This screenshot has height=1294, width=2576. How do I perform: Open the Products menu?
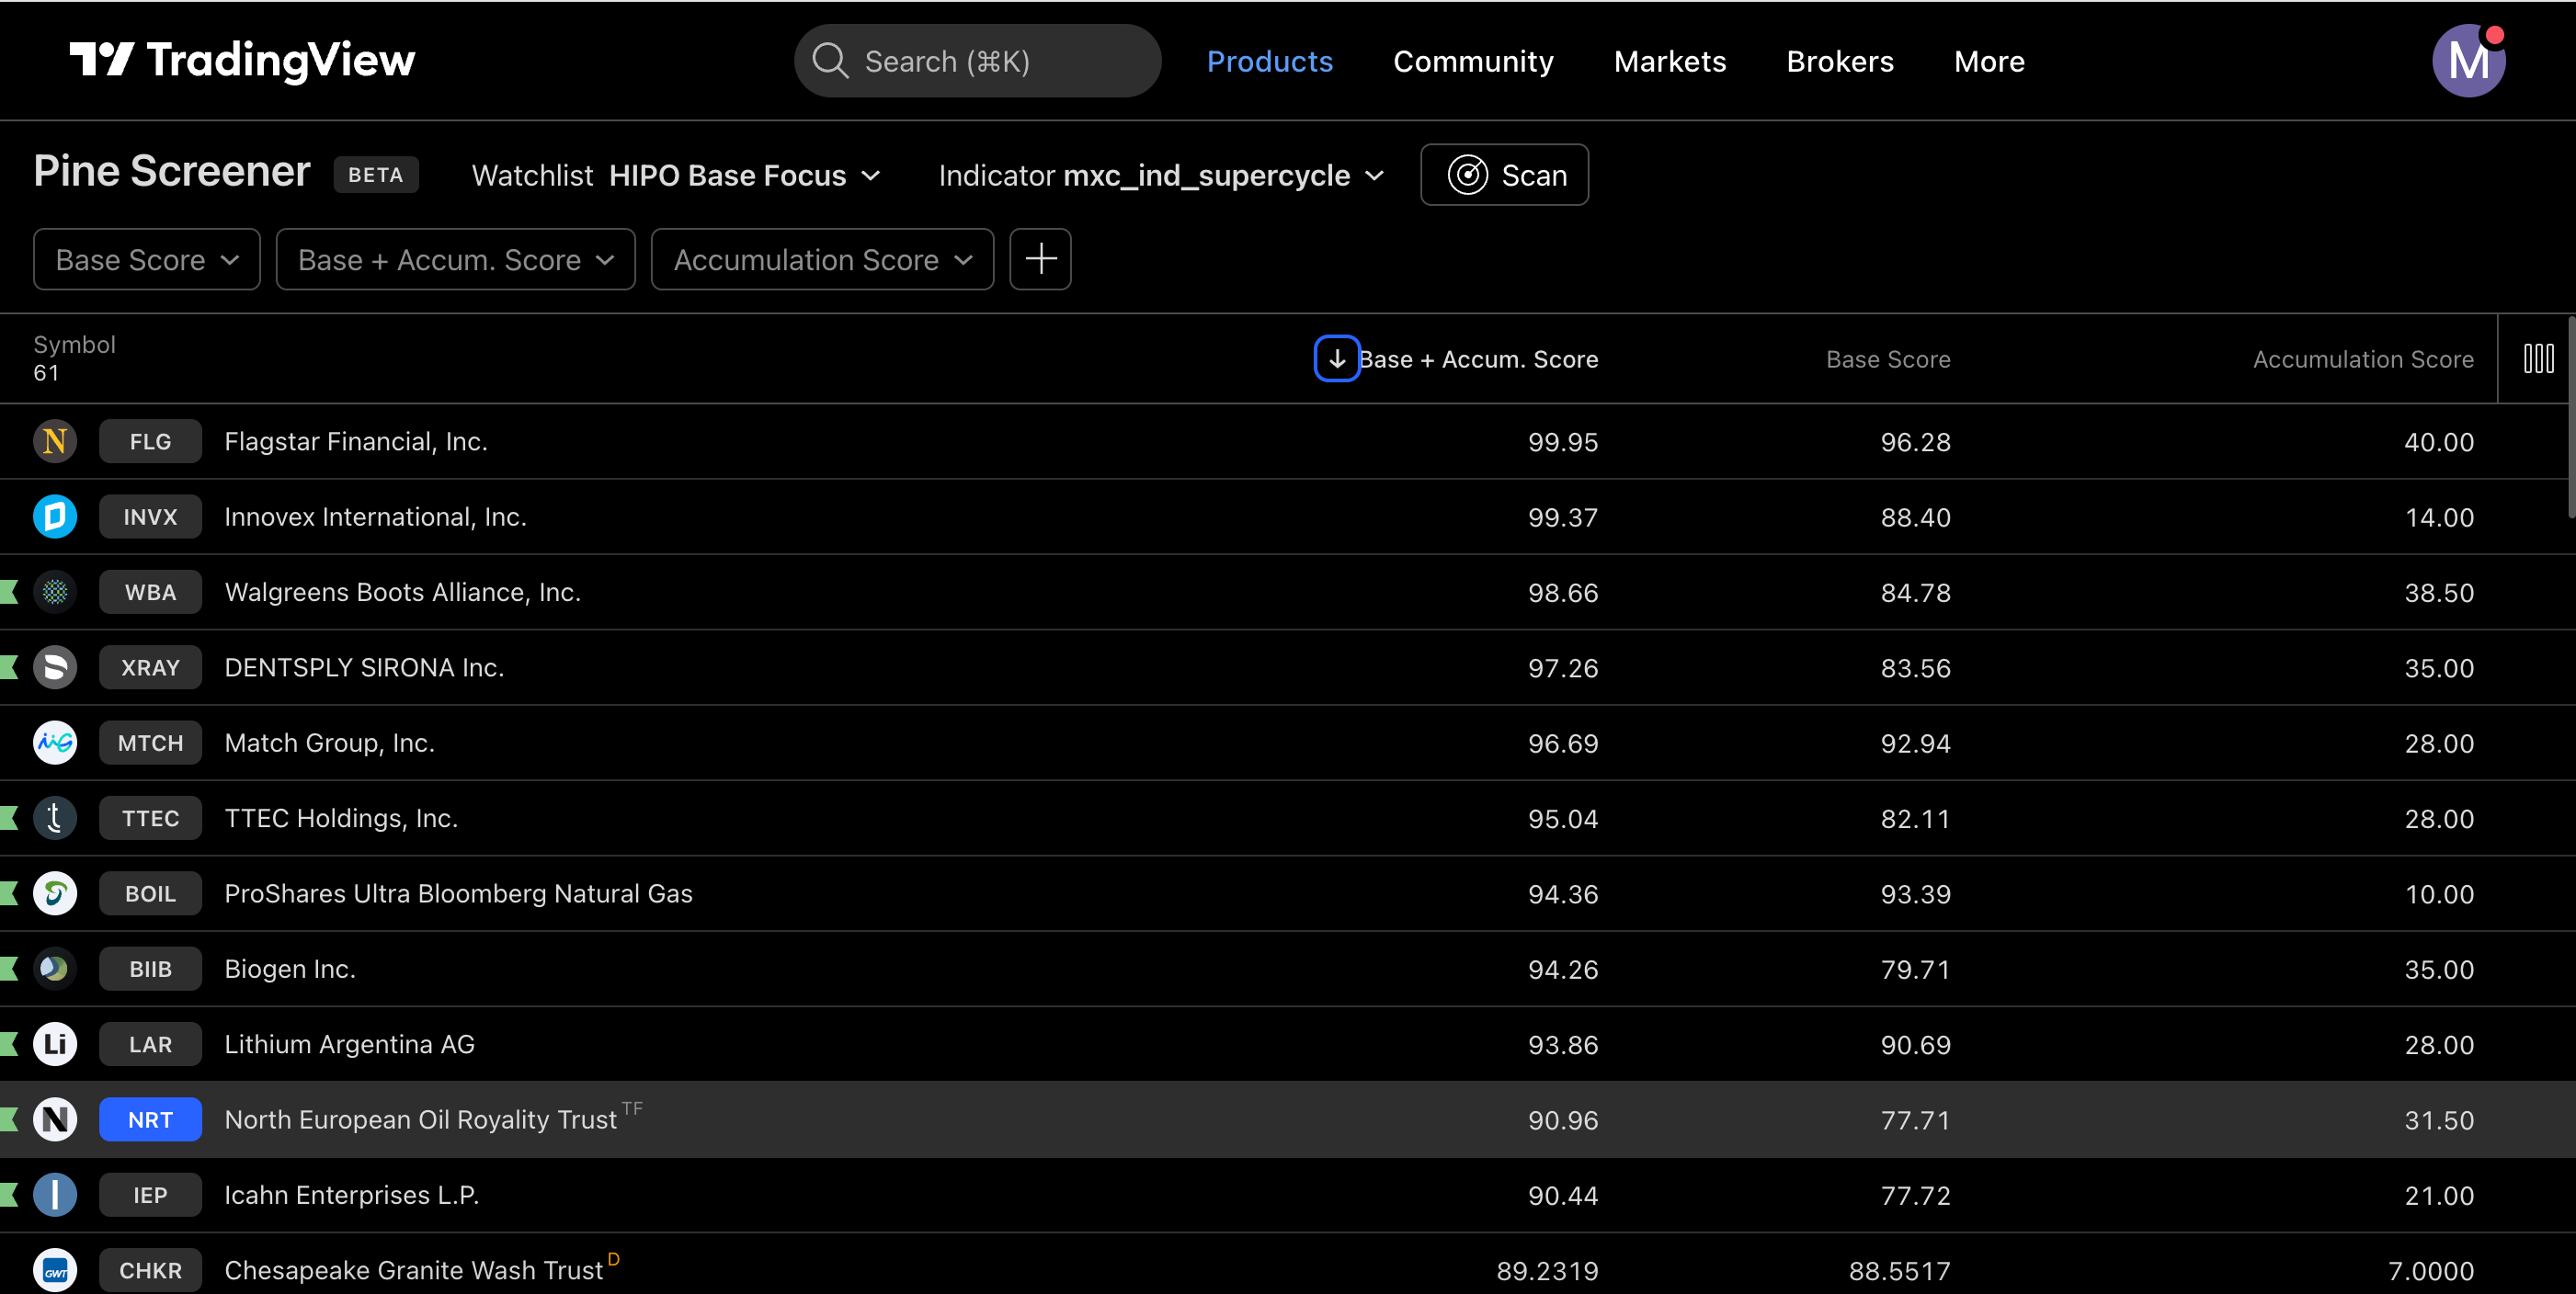tap(1269, 61)
